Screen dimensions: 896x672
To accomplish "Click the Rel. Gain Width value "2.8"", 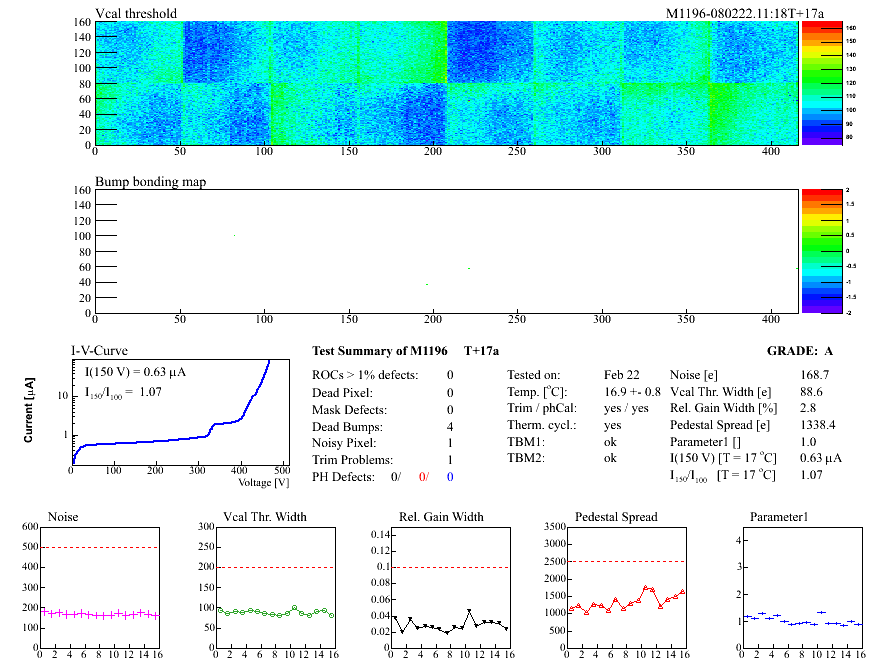I will (808, 408).
